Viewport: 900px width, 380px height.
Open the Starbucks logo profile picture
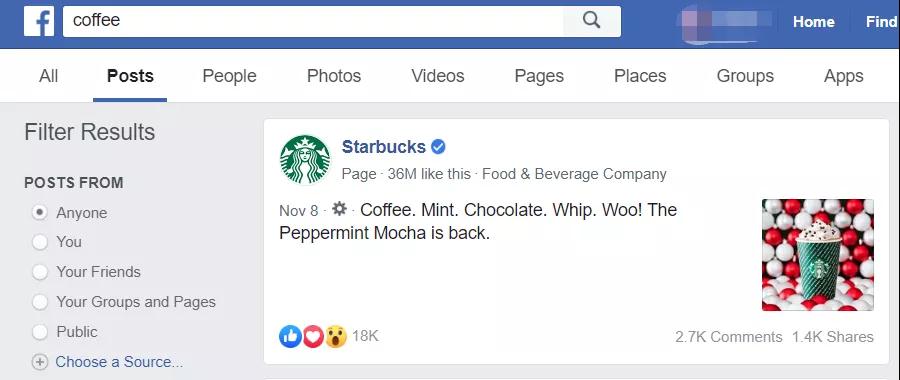tap(305, 160)
